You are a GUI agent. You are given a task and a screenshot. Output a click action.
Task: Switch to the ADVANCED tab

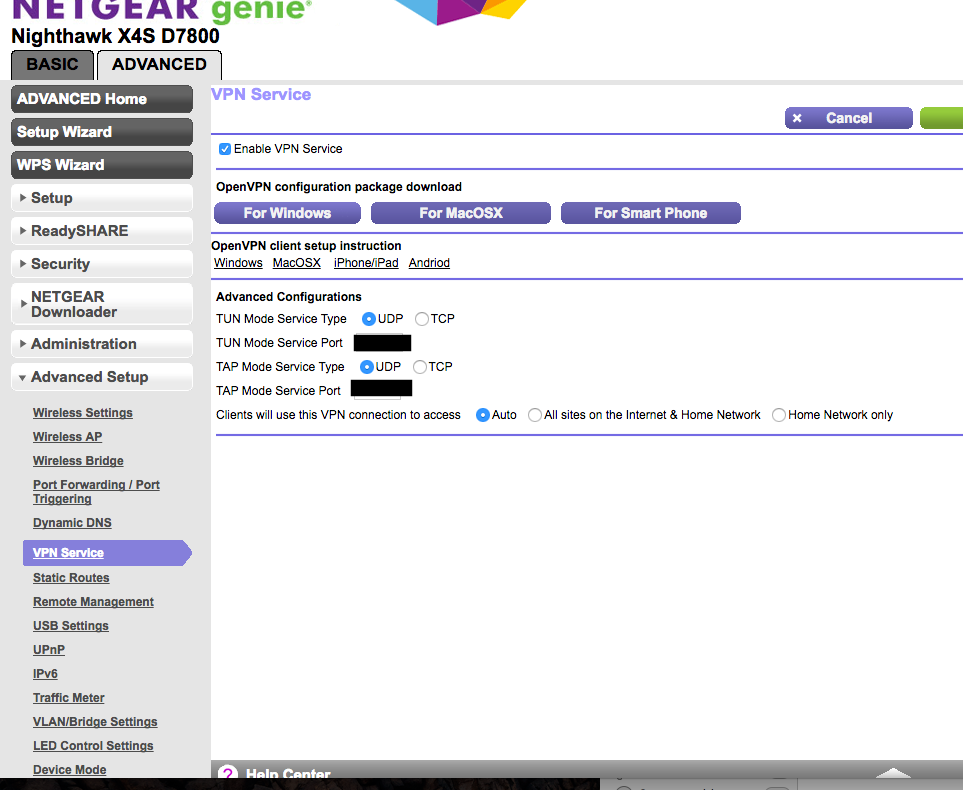(x=159, y=65)
